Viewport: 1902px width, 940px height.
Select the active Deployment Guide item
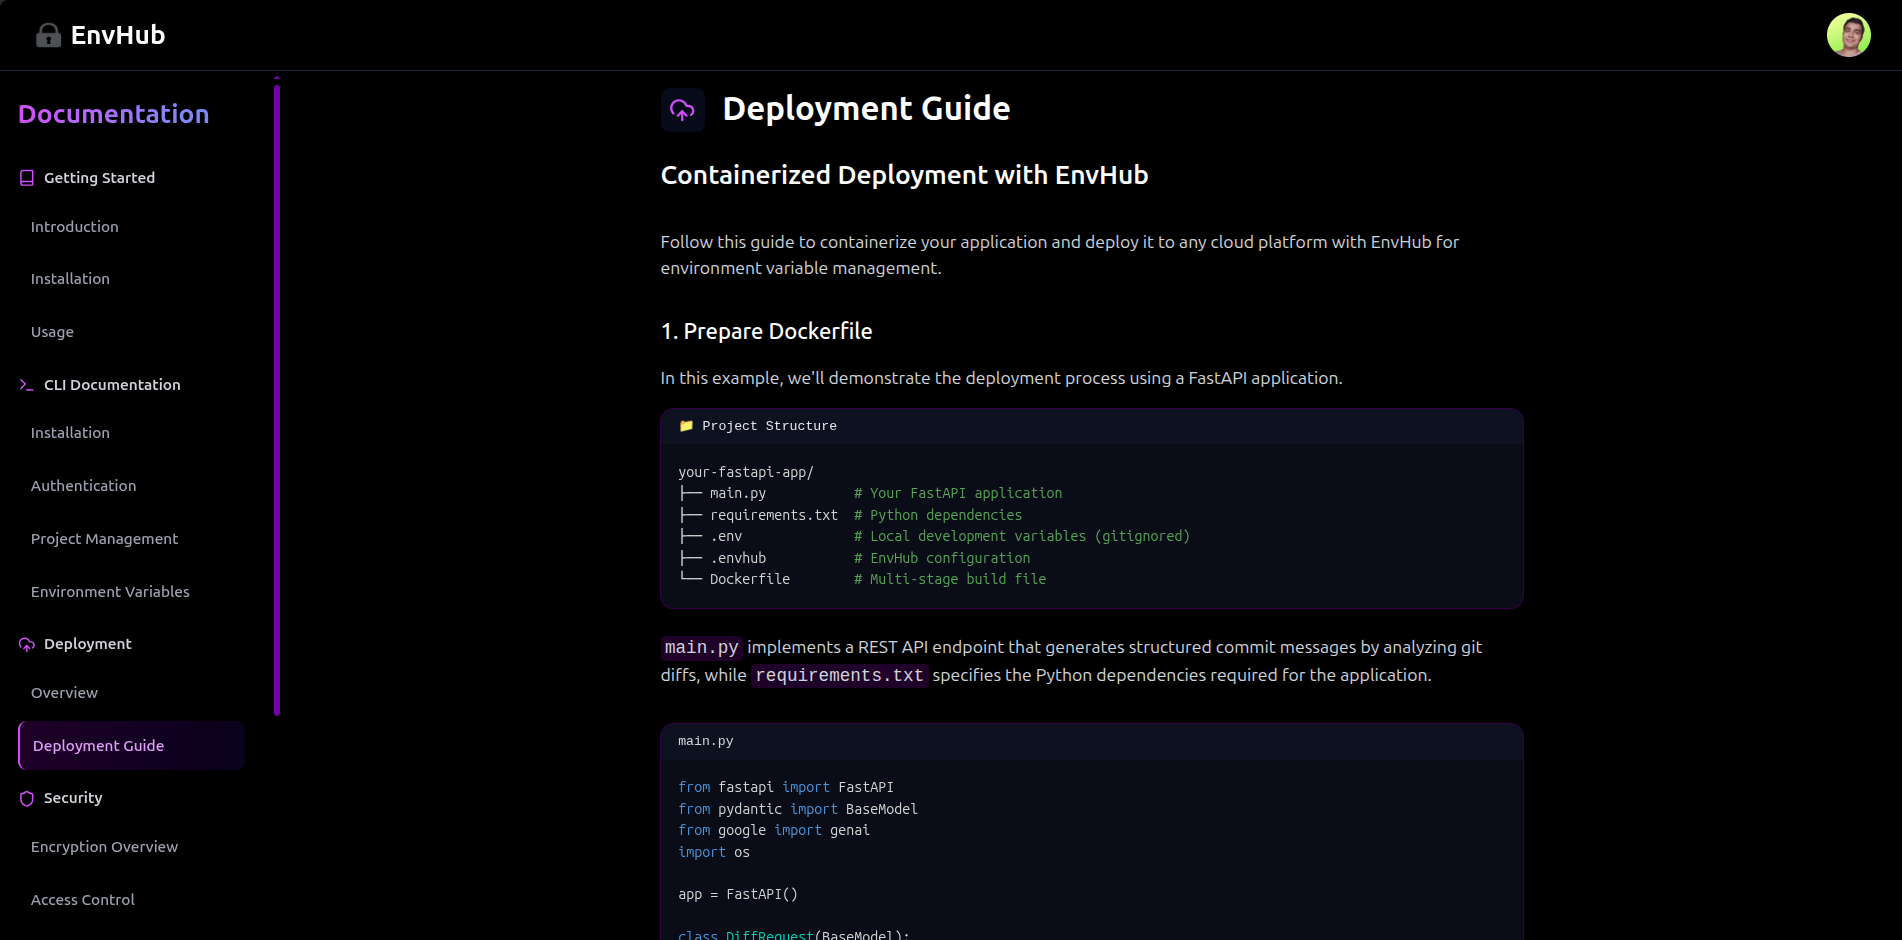131,746
